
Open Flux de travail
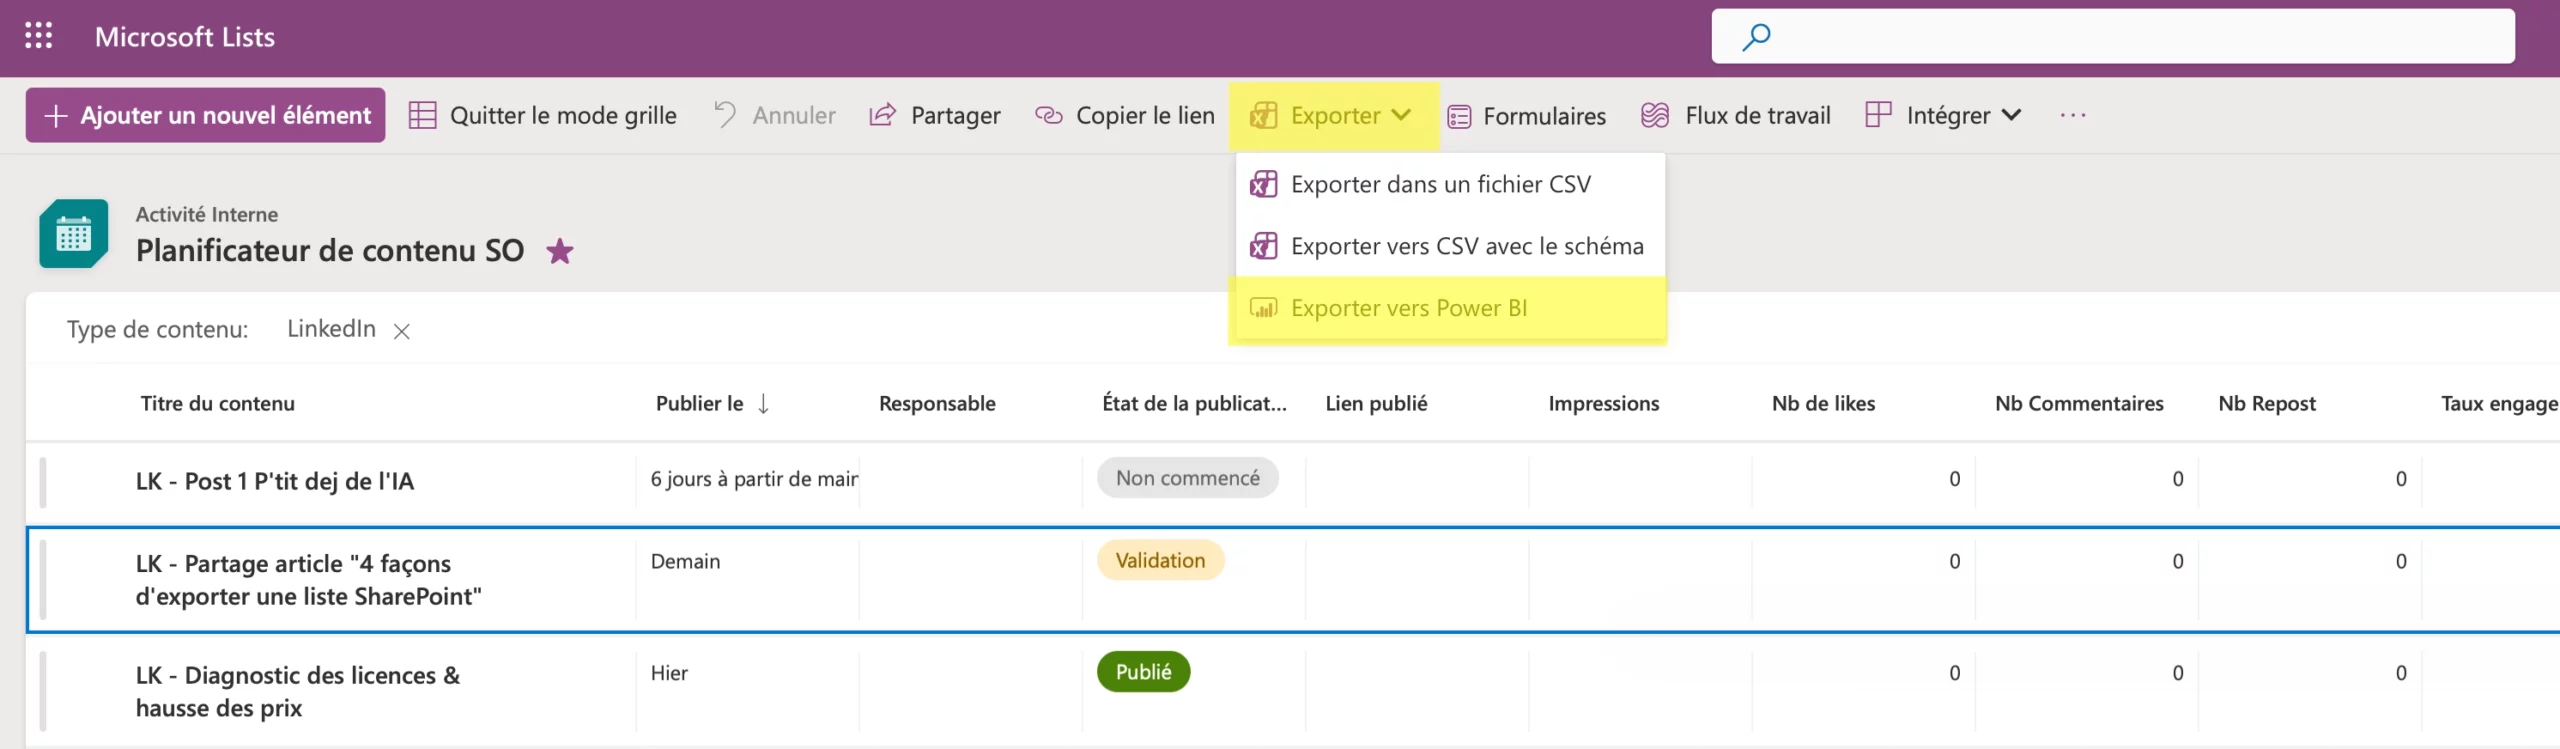pyautogui.click(x=1736, y=115)
